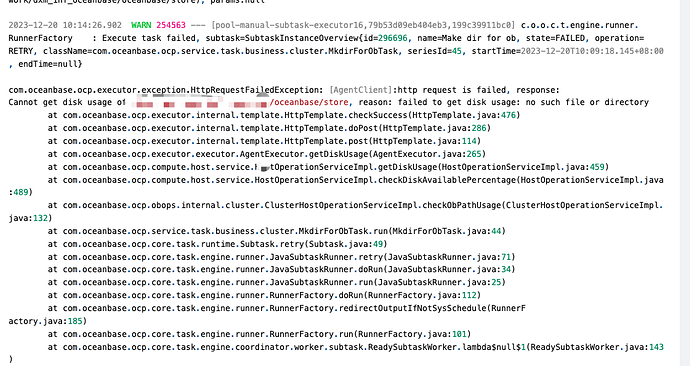
Task: Click the RunnerFactory.java:112 doRun frame
Action: coord(424,295)
